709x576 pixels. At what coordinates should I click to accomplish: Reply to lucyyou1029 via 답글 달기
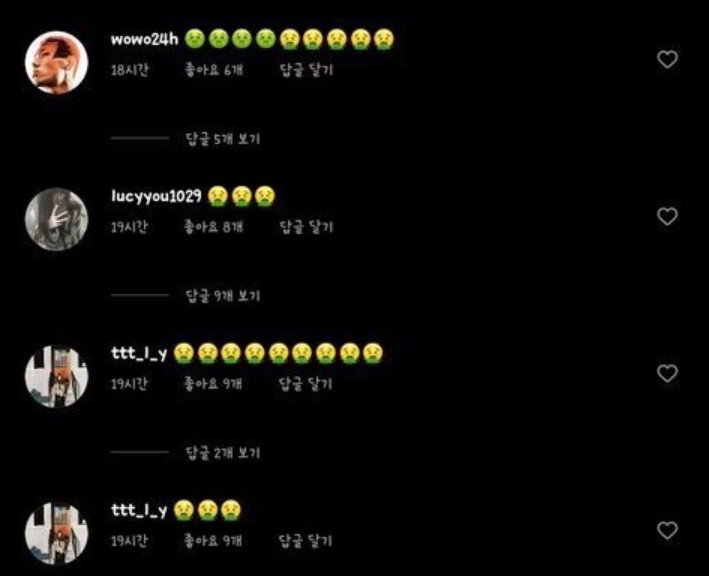(x=306, y=227)
